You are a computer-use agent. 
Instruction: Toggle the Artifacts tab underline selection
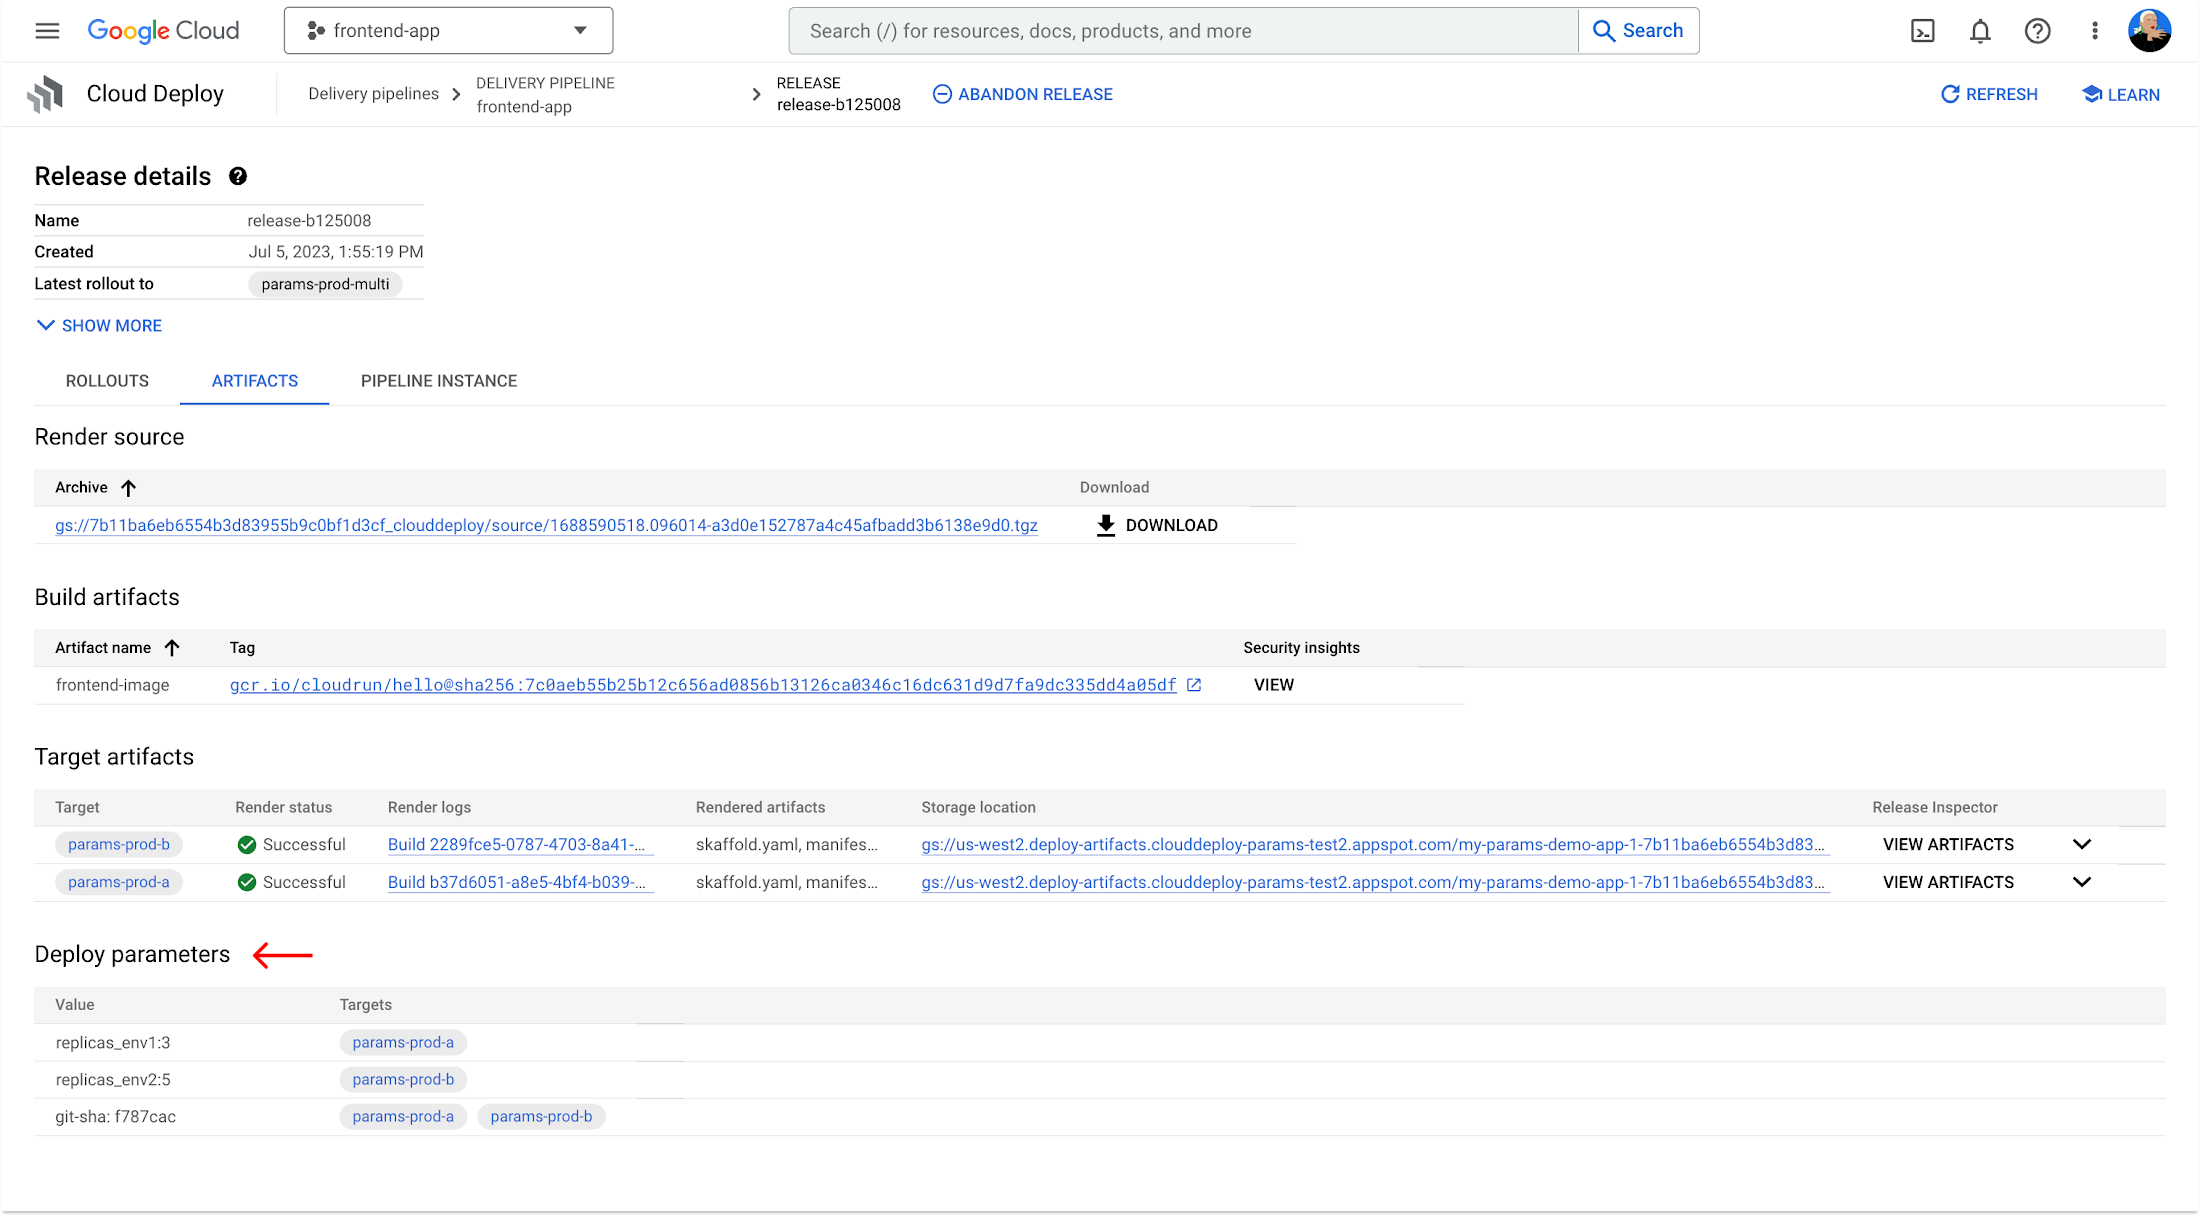[x=255, y=380]
